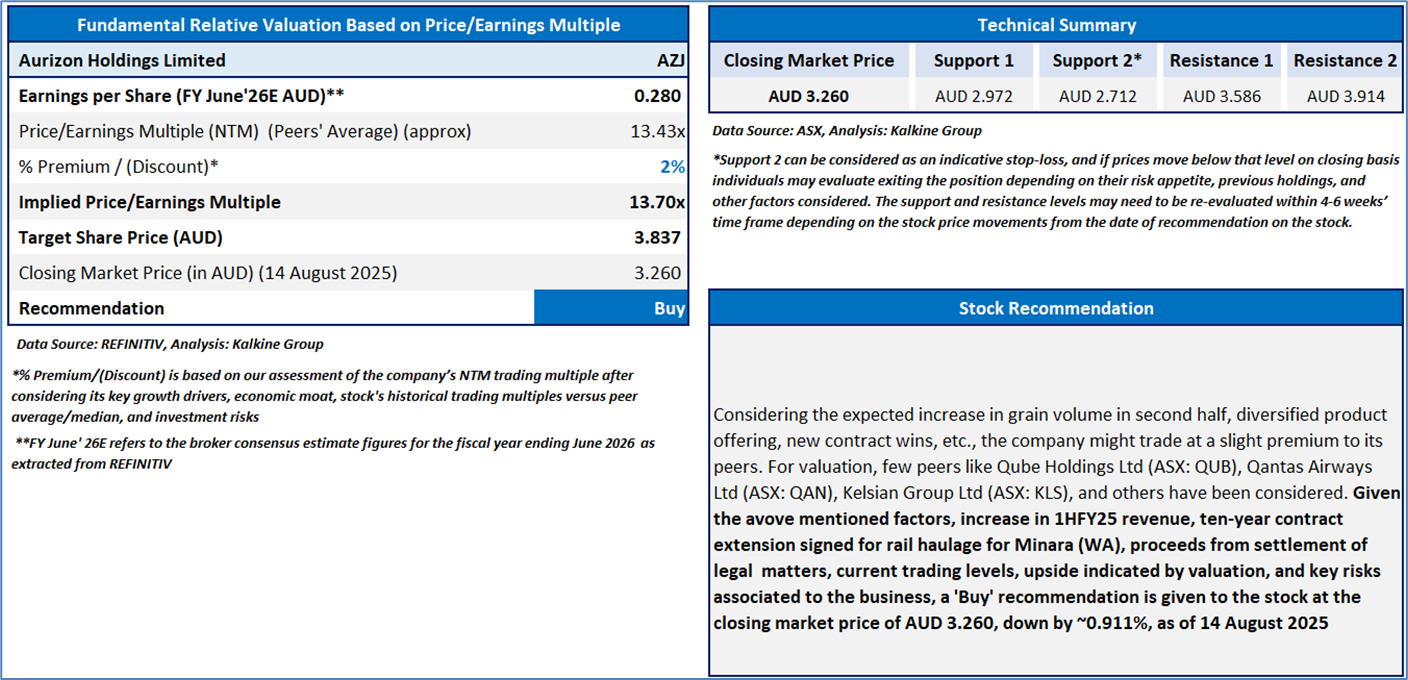Click the Support 2 value AUD 2.712
1408x680 pixels.
click(x=1097, y=97)
